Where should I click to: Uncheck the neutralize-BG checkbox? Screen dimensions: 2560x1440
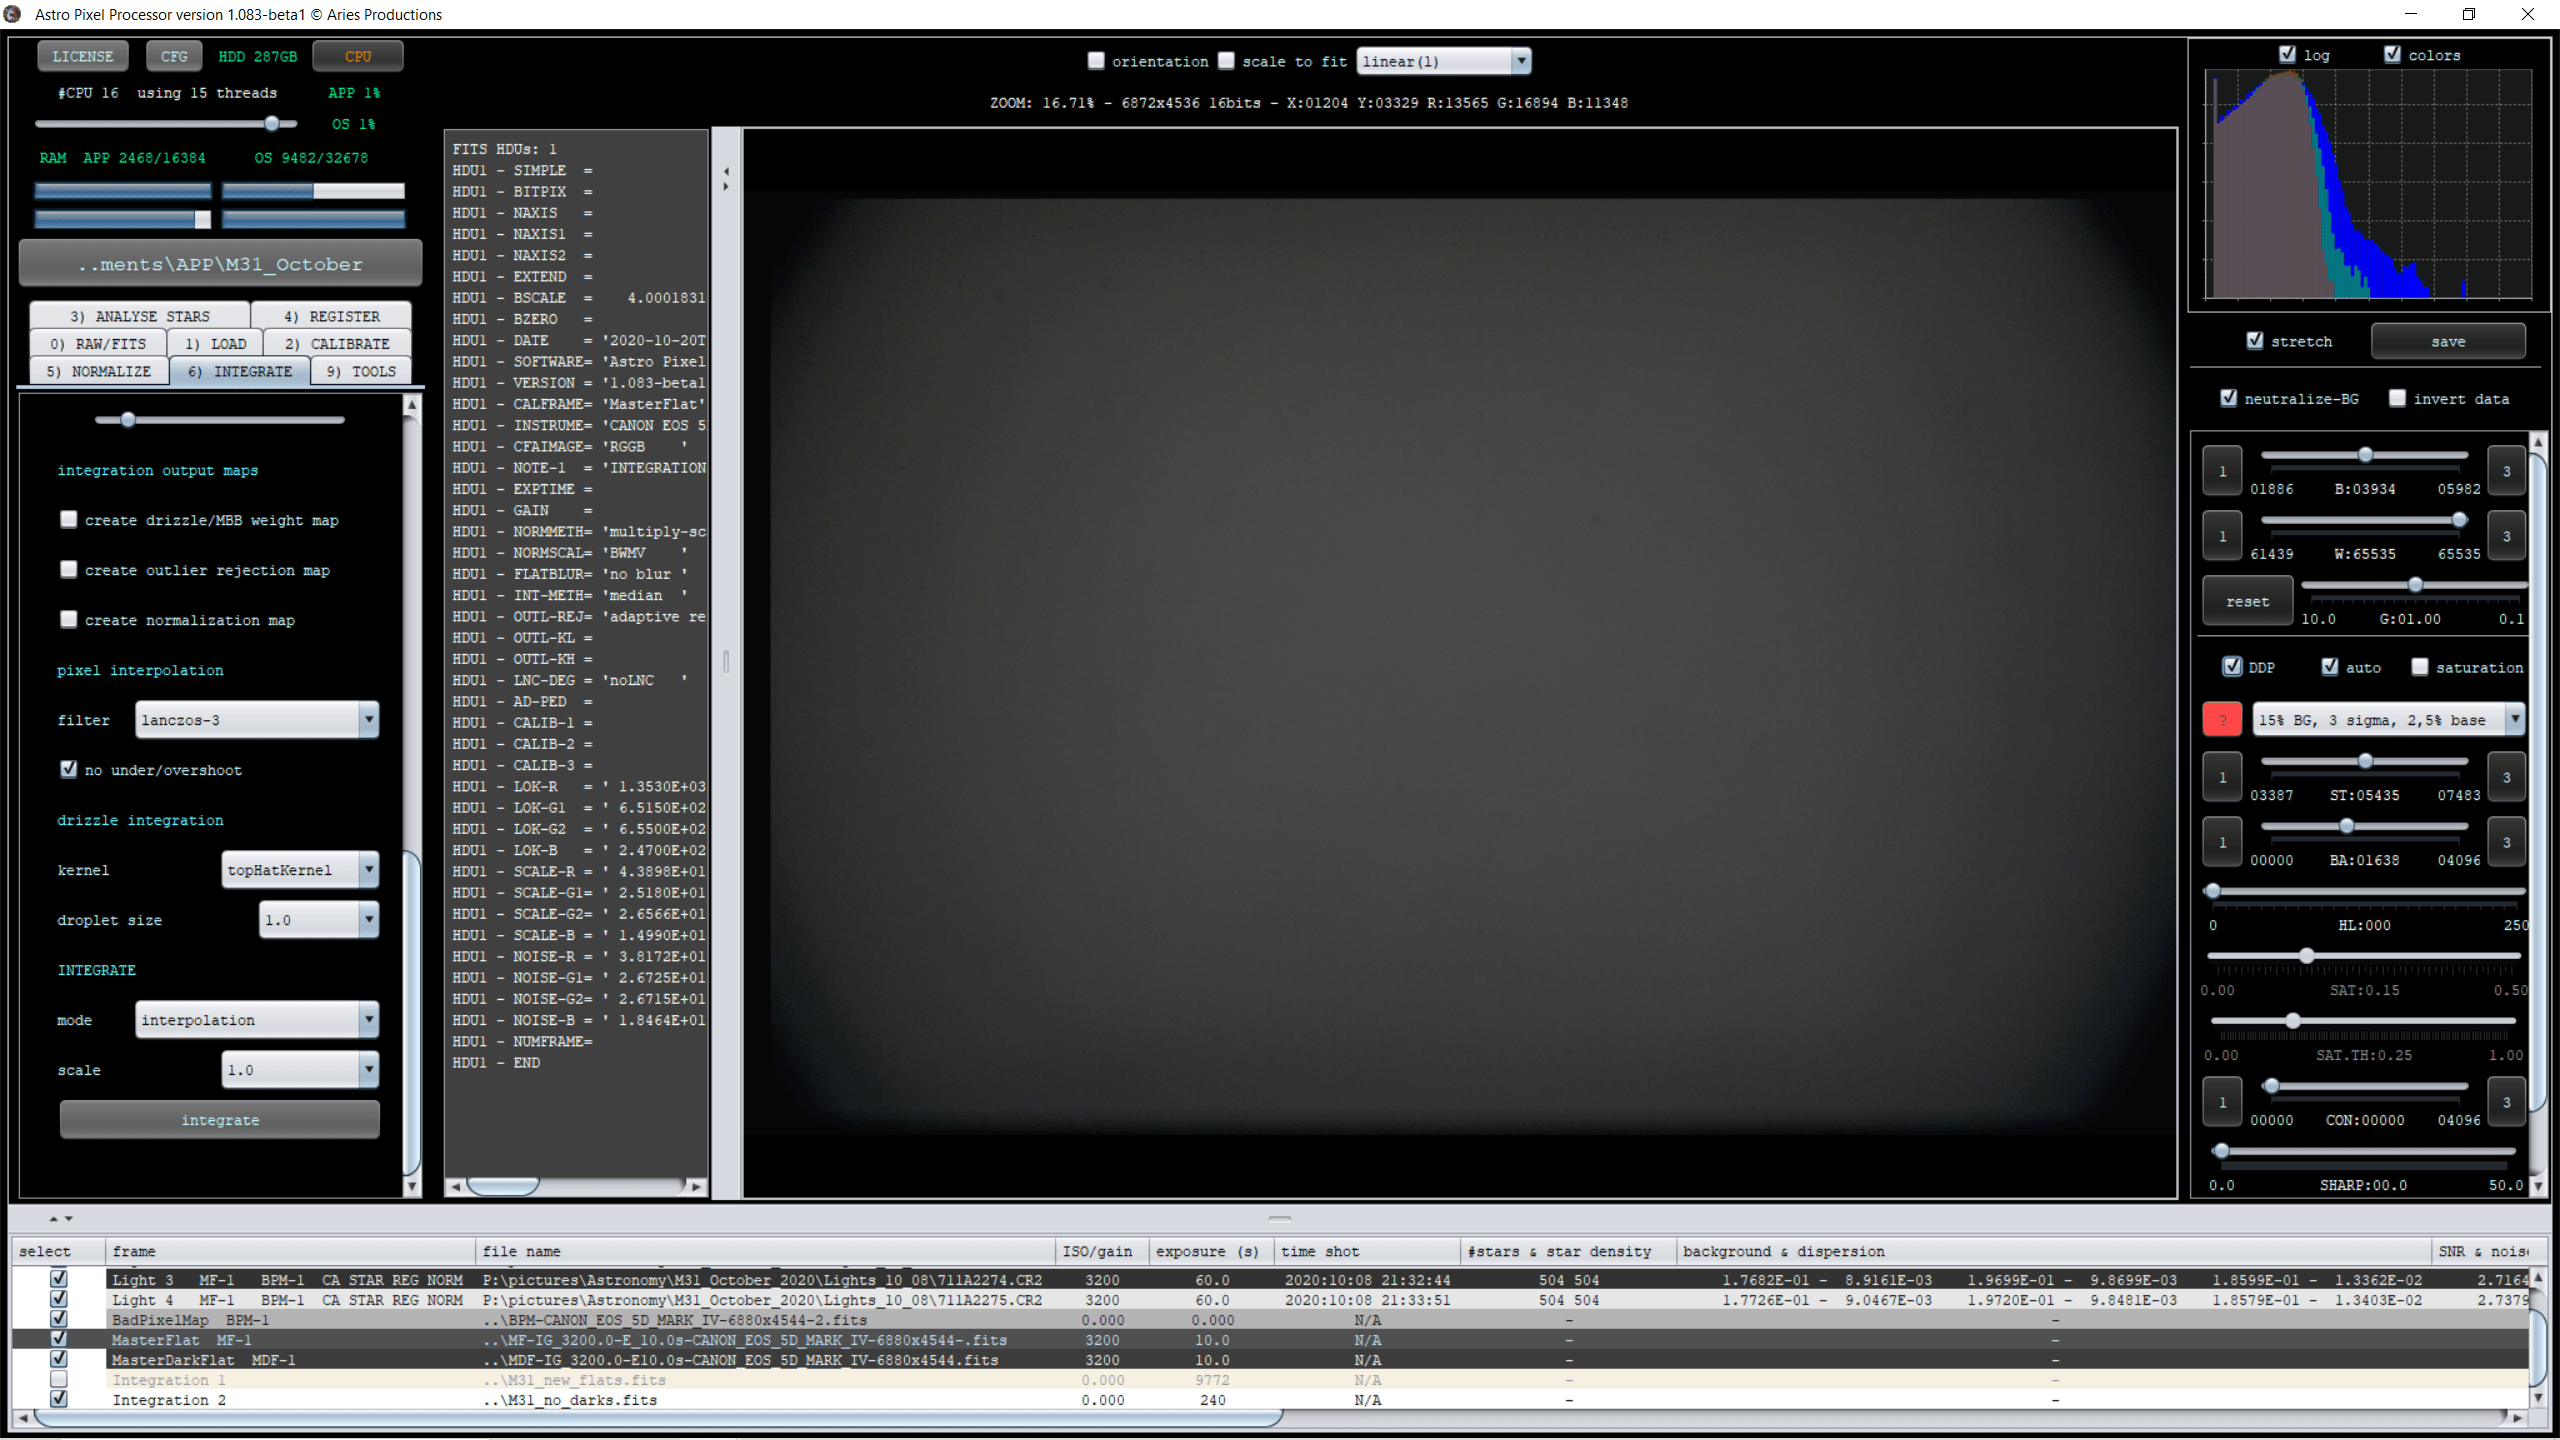[2229, 398]
